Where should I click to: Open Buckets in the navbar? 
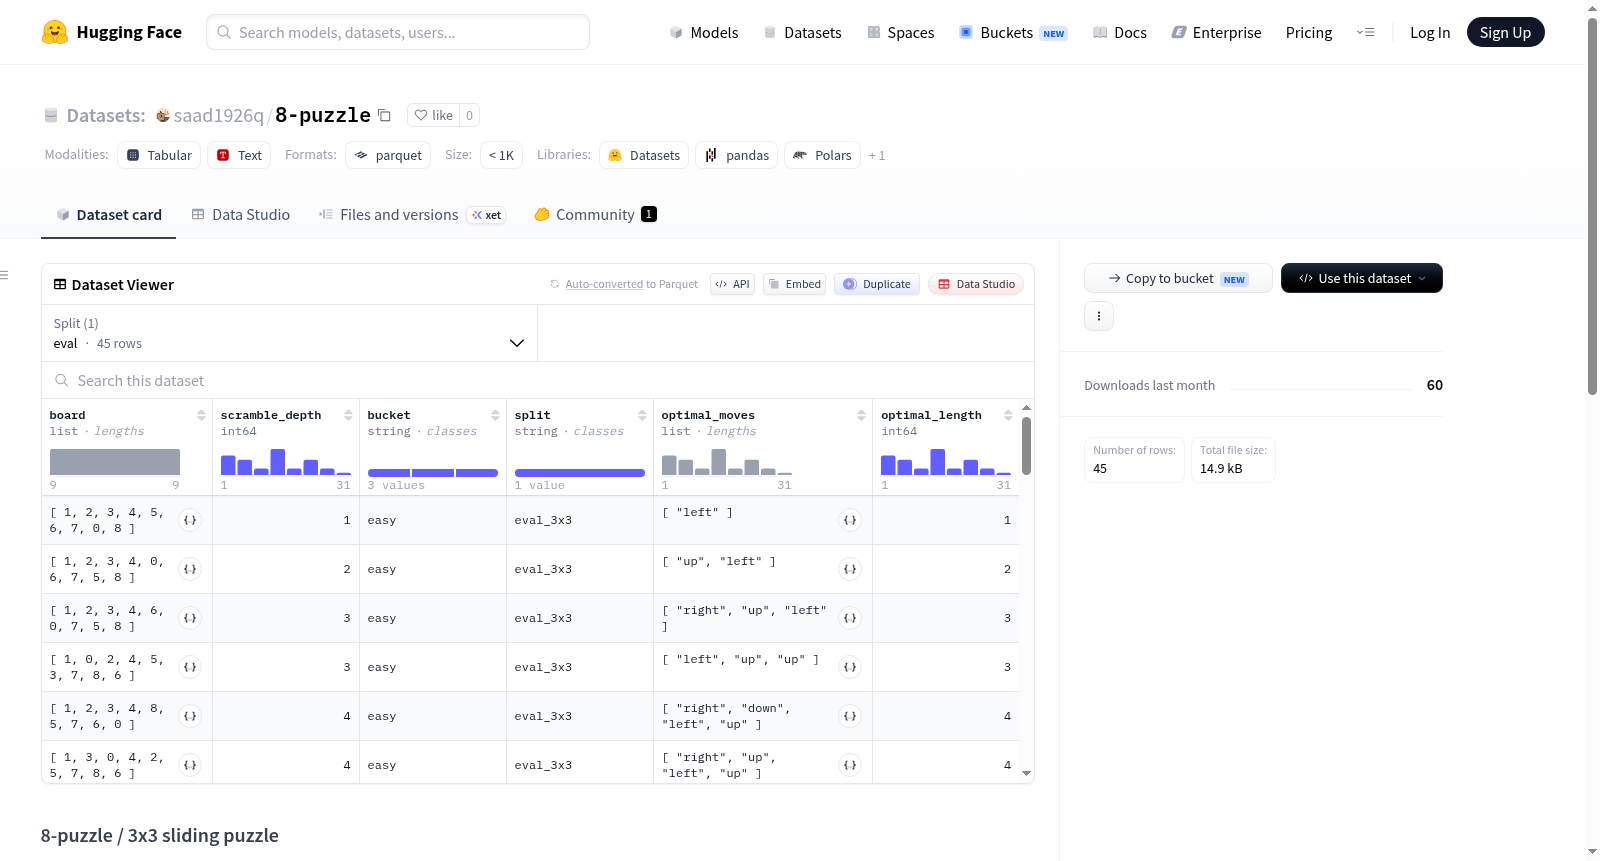pos(1013,32)
